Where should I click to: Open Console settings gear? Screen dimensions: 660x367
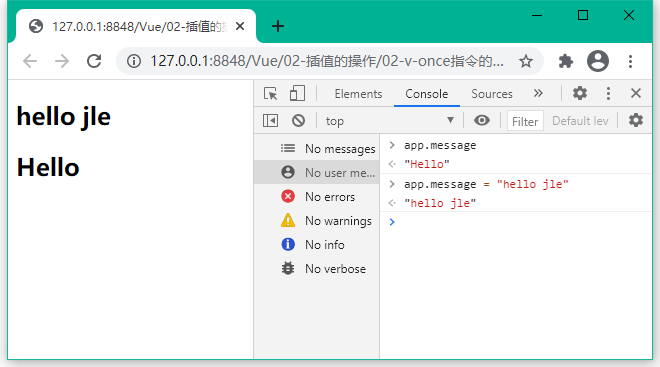pyautogui.click(x=636, y=120)
